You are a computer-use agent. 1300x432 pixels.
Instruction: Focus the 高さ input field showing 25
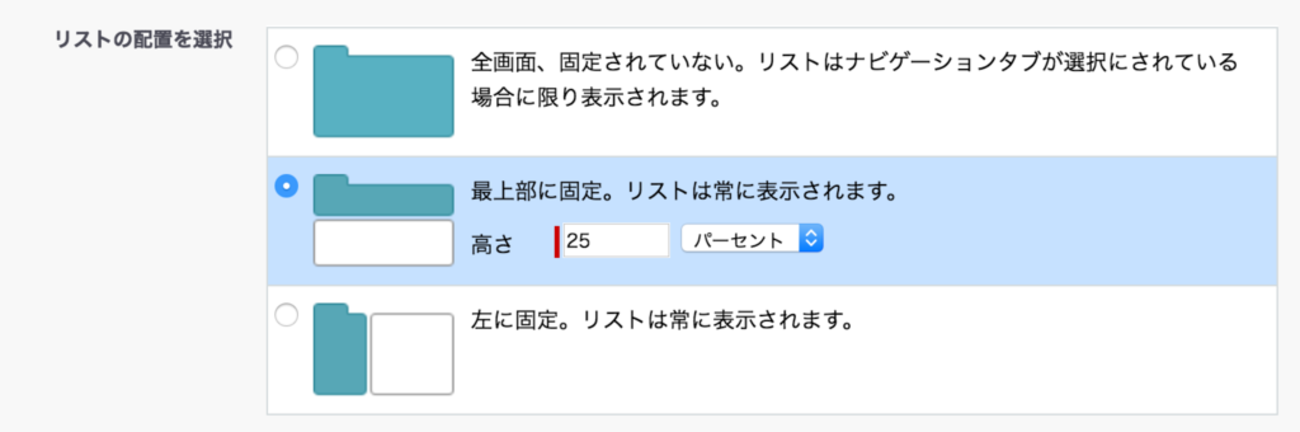pyautogui.click(x=616, y=241)
